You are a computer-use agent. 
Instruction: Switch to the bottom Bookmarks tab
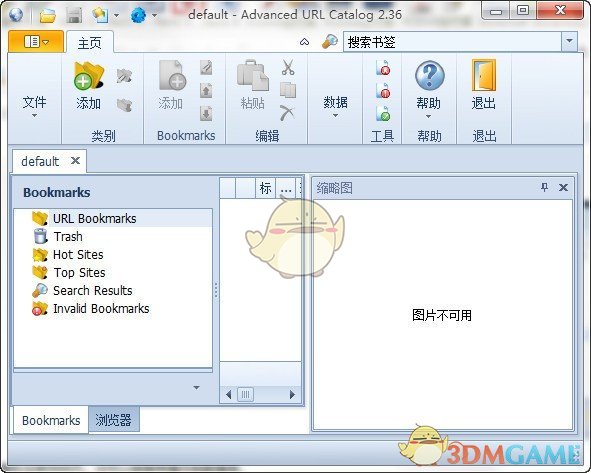(x=51, y=420)
